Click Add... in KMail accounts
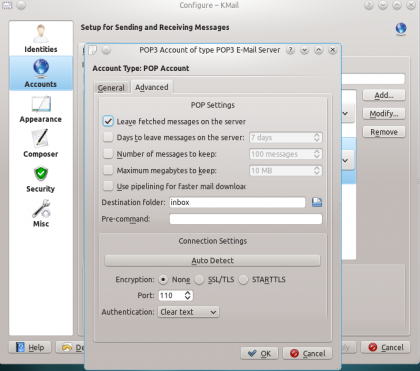420x371 pixels. pyautogui.click(x=384, y=95)
